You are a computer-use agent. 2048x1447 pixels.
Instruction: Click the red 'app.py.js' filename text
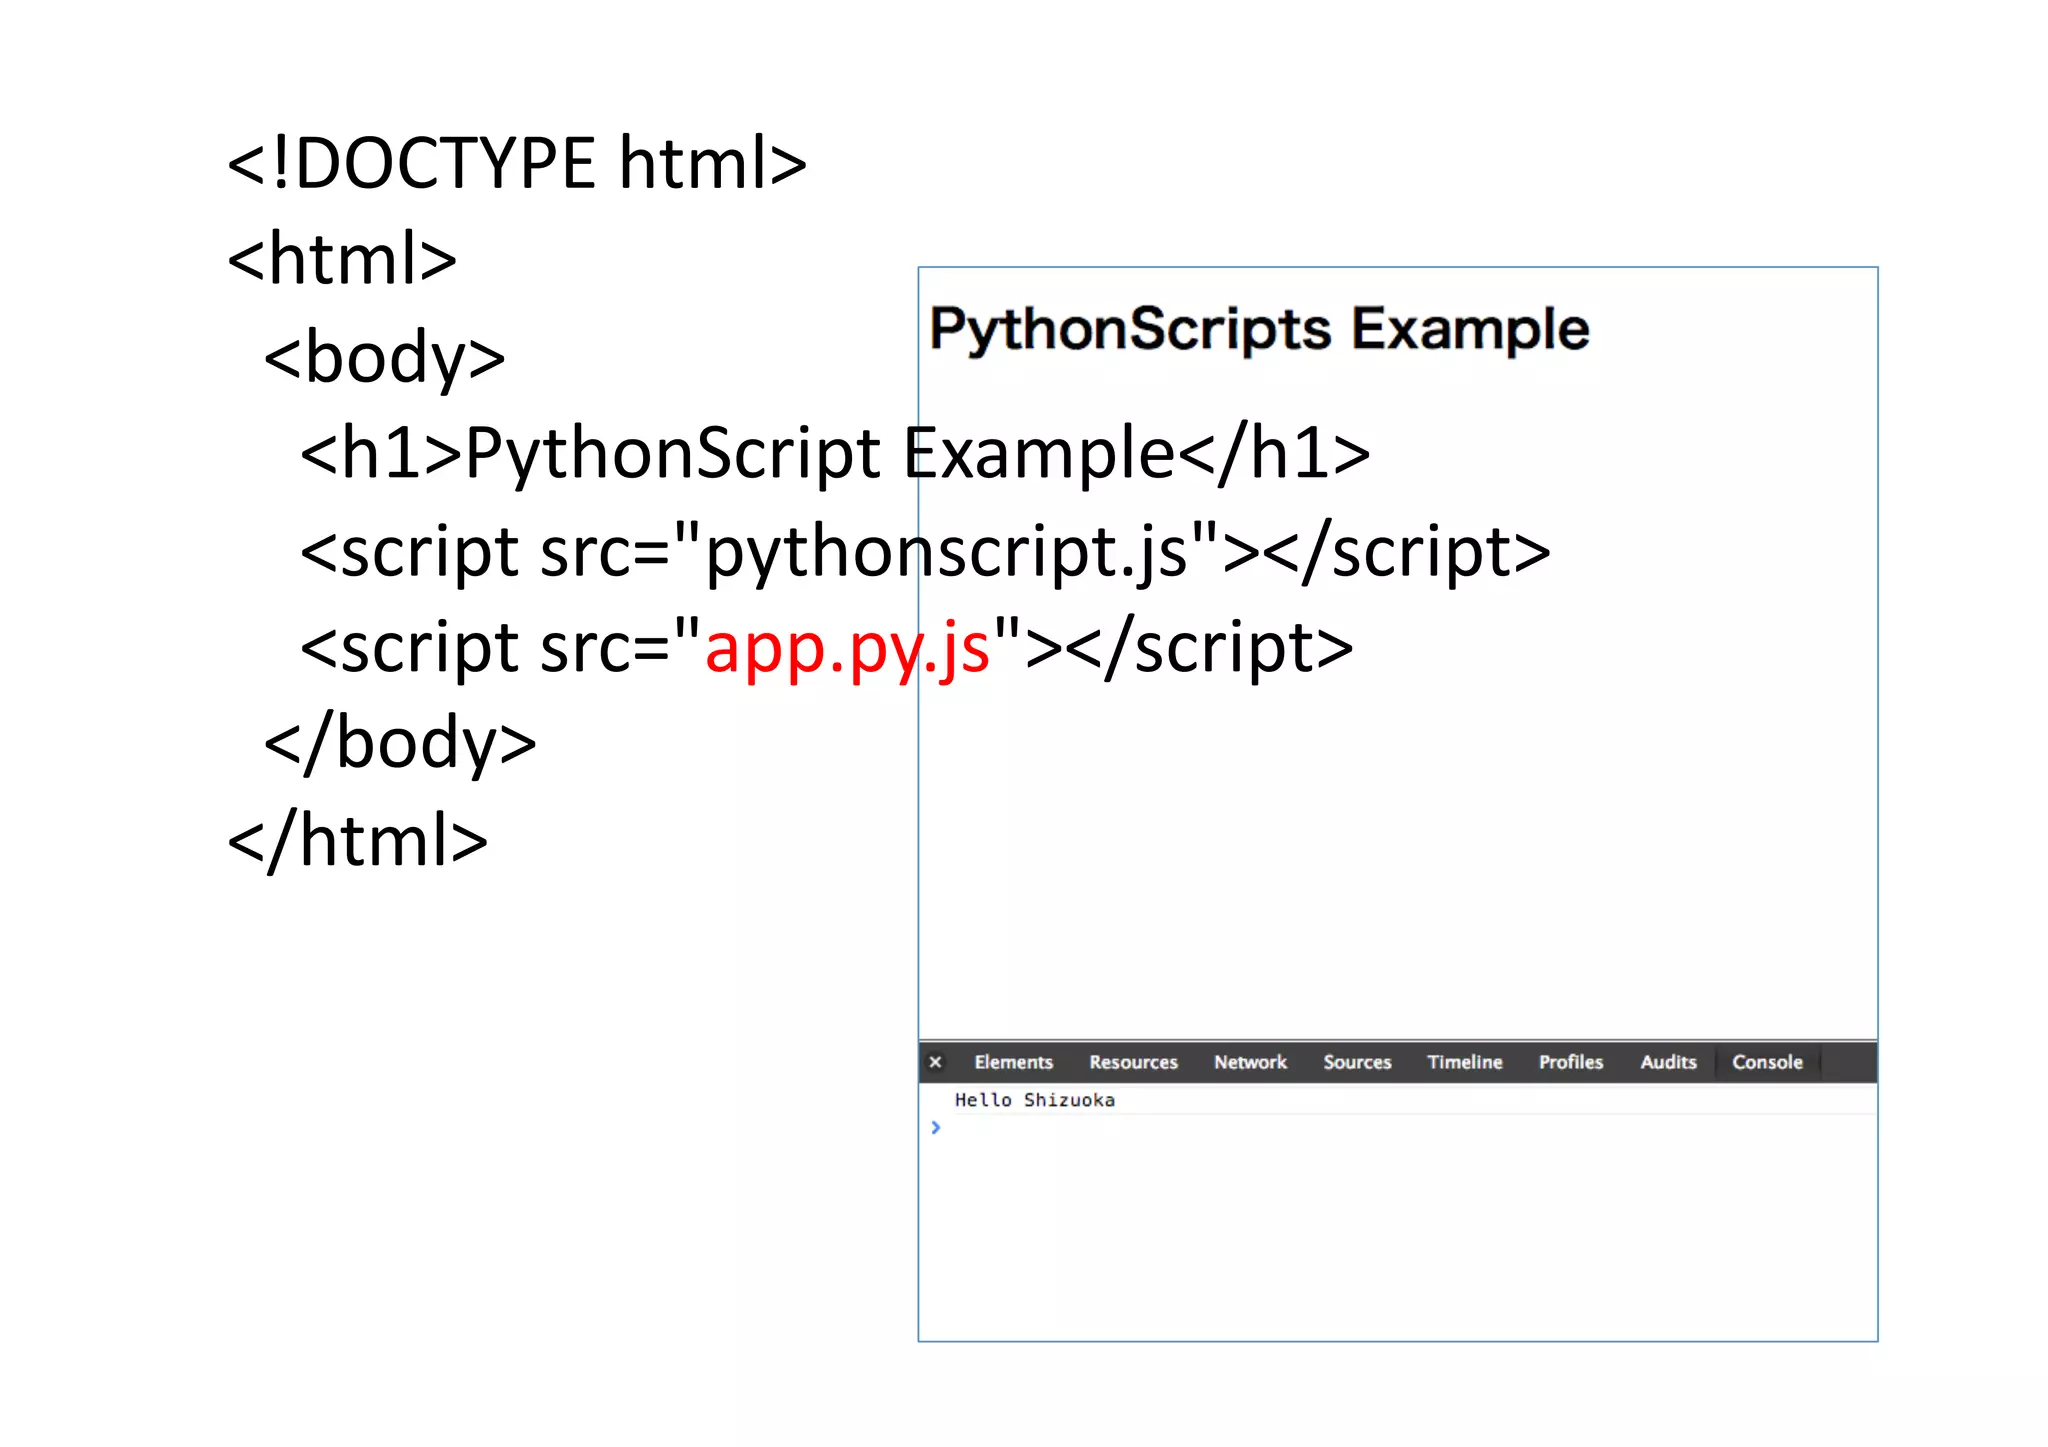pyautogui.click(x=847, y=650)
